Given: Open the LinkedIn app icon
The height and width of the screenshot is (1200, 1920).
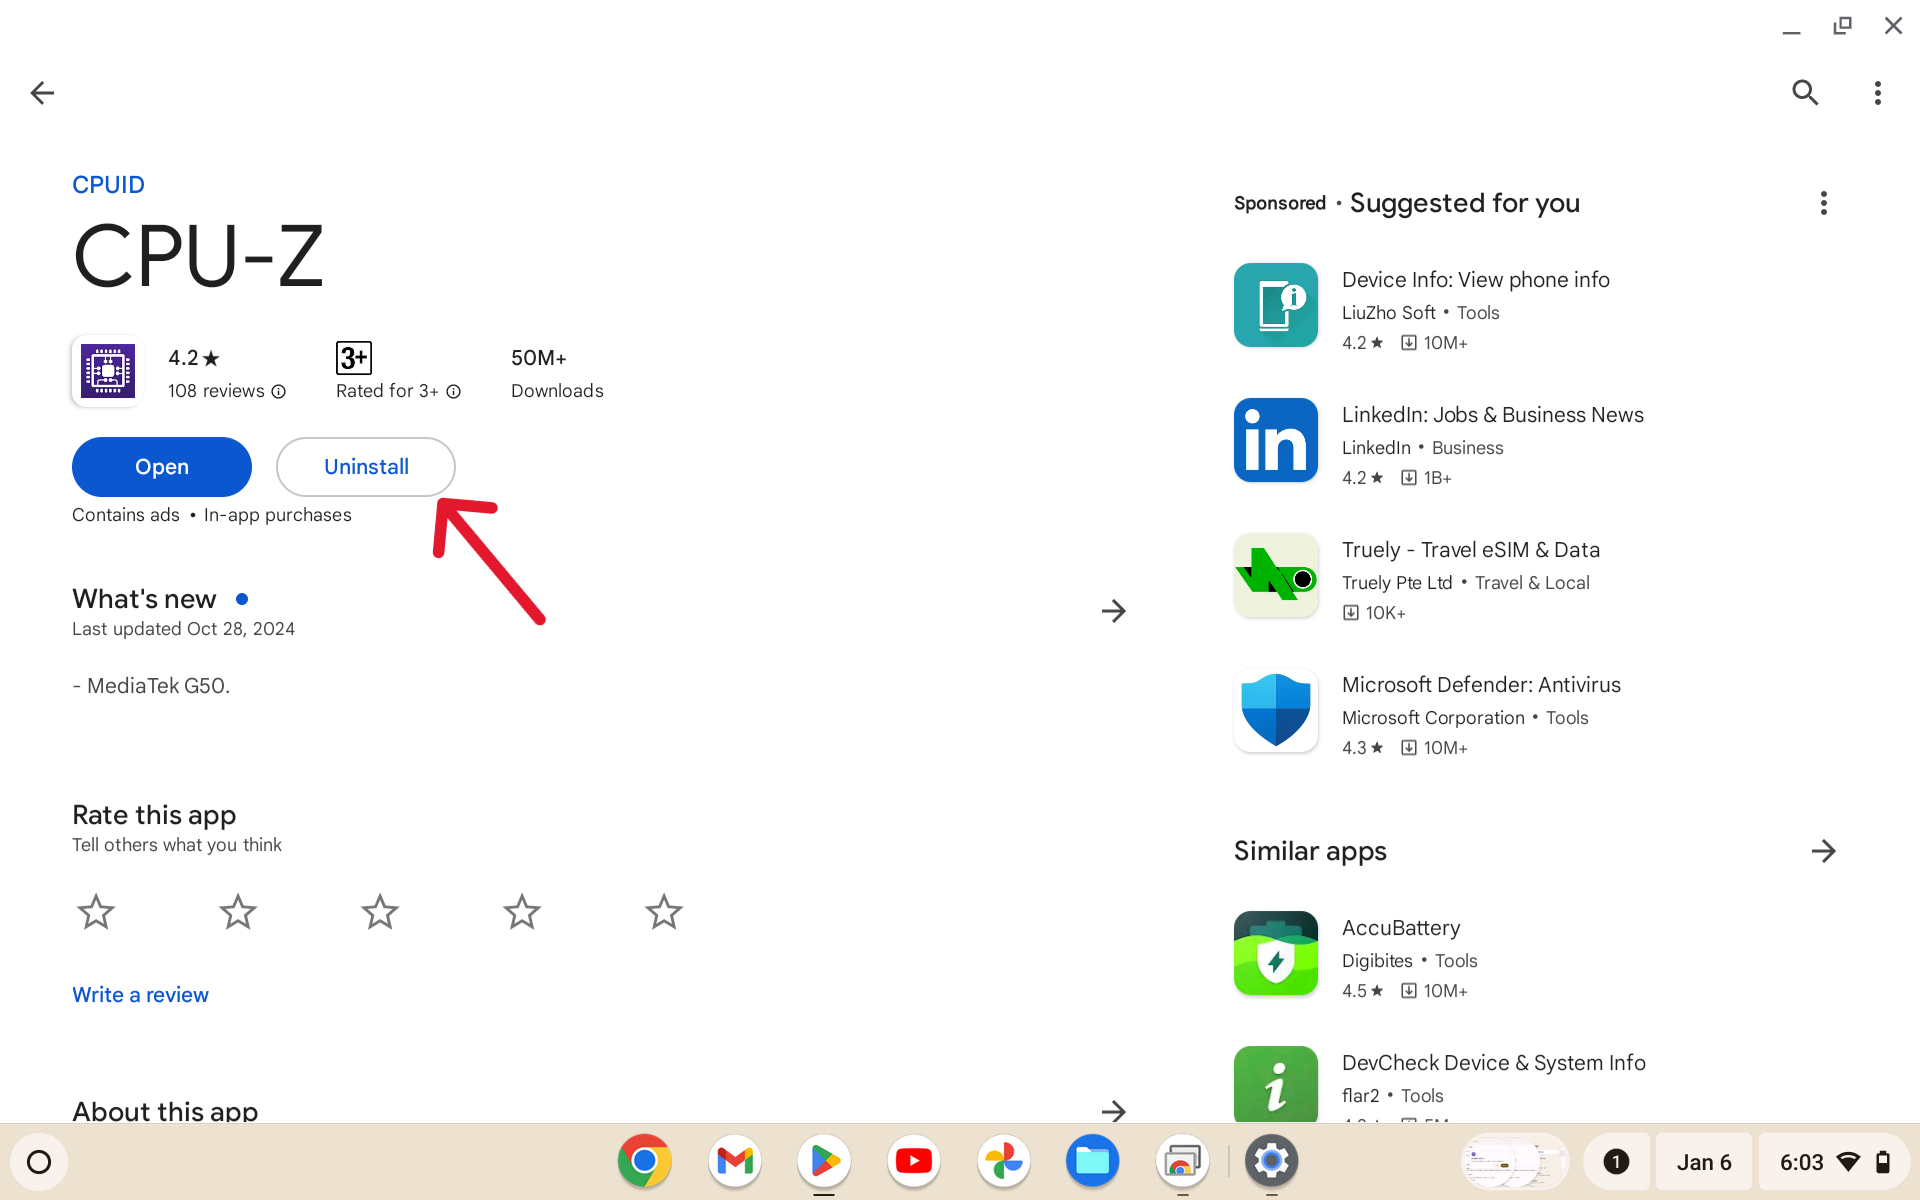Looking at the screenshot, I should click(x=1276, y=440).
